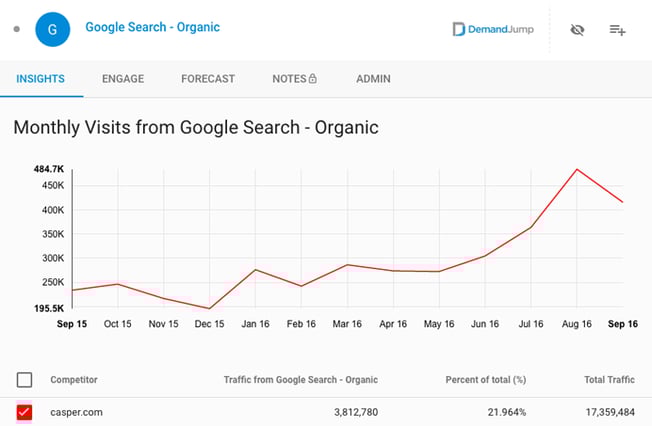Switch to the Insights tab

click(x=40, y=79)
